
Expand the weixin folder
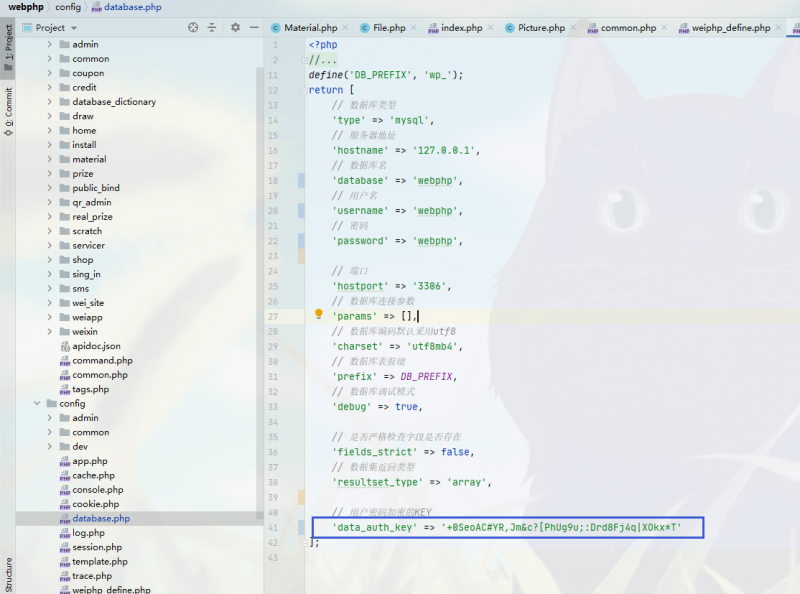pos(48,331)
